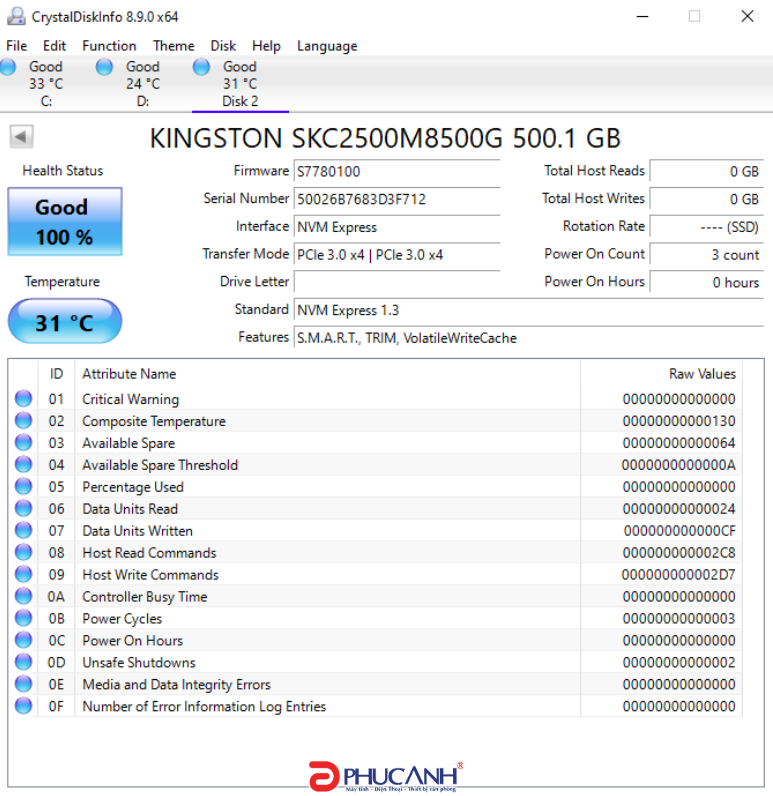This screenshot has width=773, height=796.
Task: Click the status orb for Host Write Commands
Action: click(x=23, y=574)
